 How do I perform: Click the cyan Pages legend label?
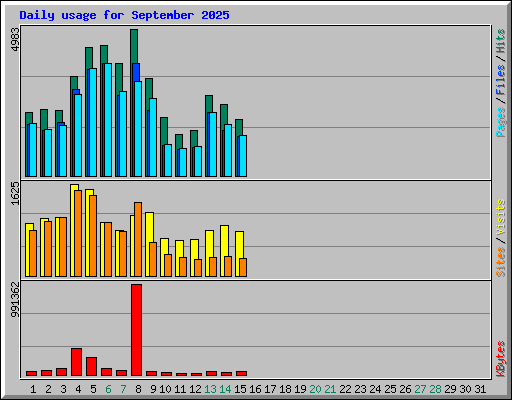point(500,122)
